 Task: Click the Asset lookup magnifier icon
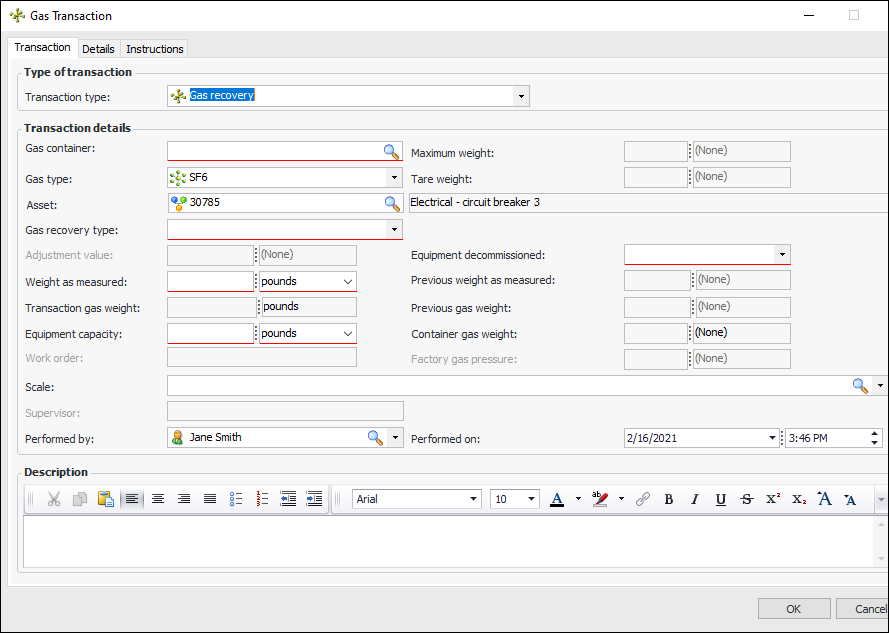(391, 203)
